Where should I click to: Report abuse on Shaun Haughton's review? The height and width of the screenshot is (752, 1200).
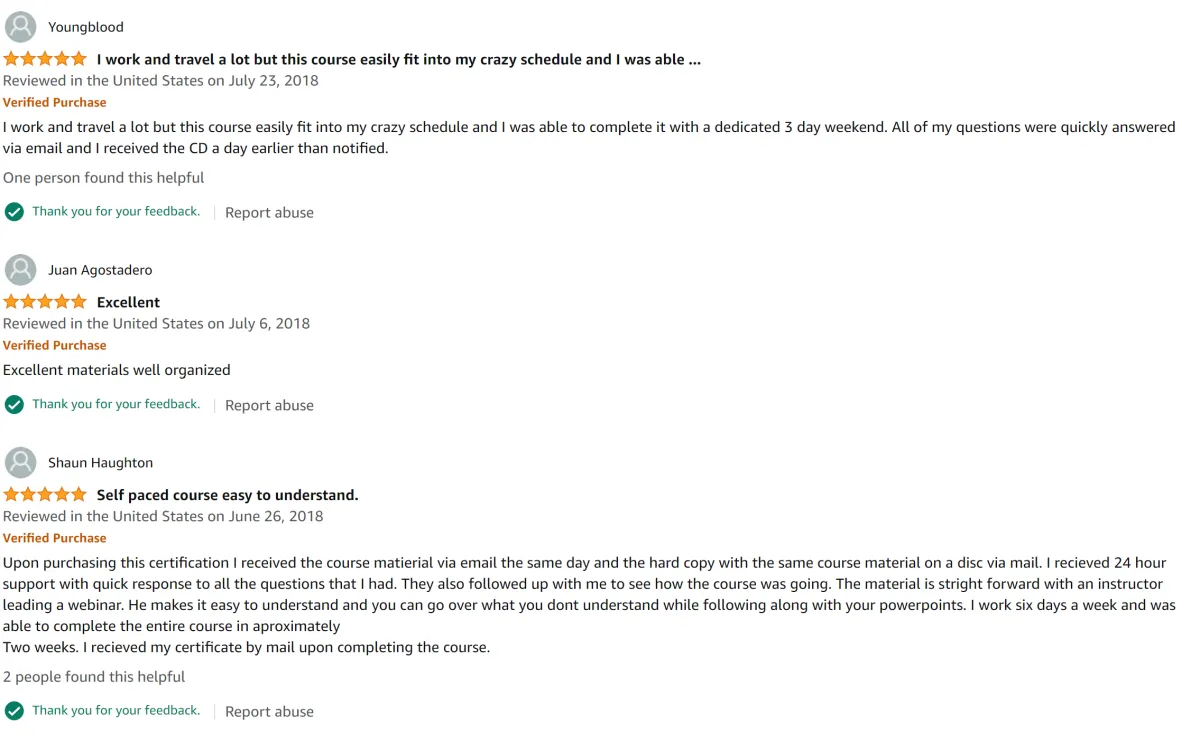pyautogui.click(x=269, y=712)
